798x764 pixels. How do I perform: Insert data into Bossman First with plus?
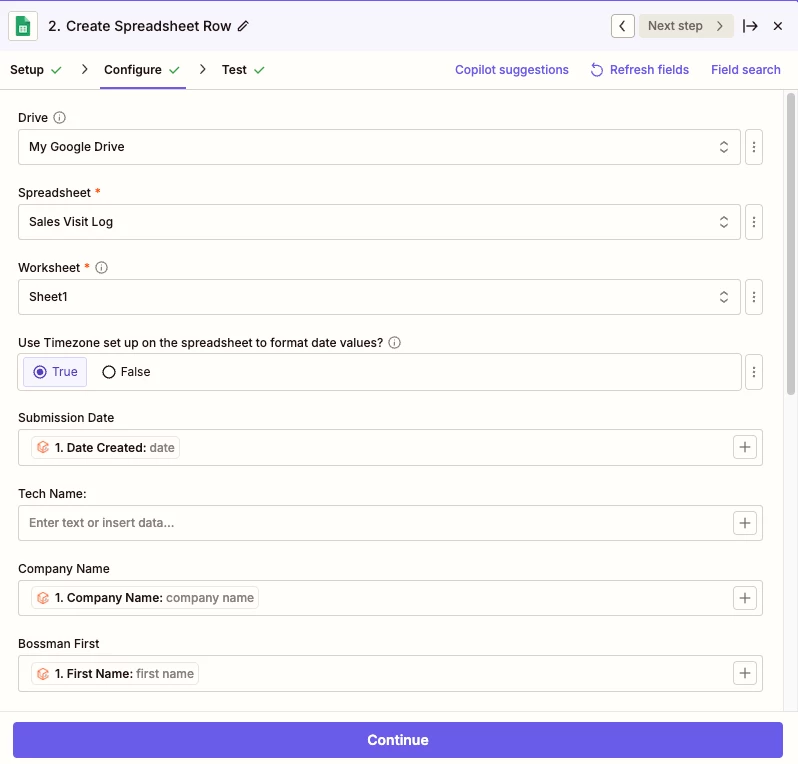coord(745,673)
